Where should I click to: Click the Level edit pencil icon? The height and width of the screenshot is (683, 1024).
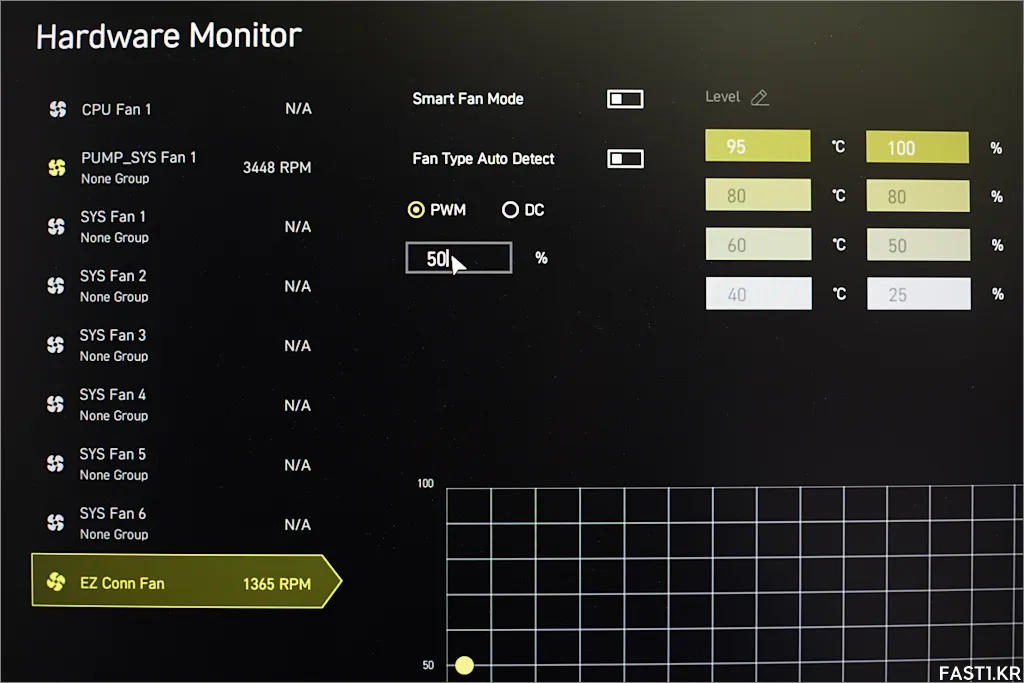click(x=759, y=98)
